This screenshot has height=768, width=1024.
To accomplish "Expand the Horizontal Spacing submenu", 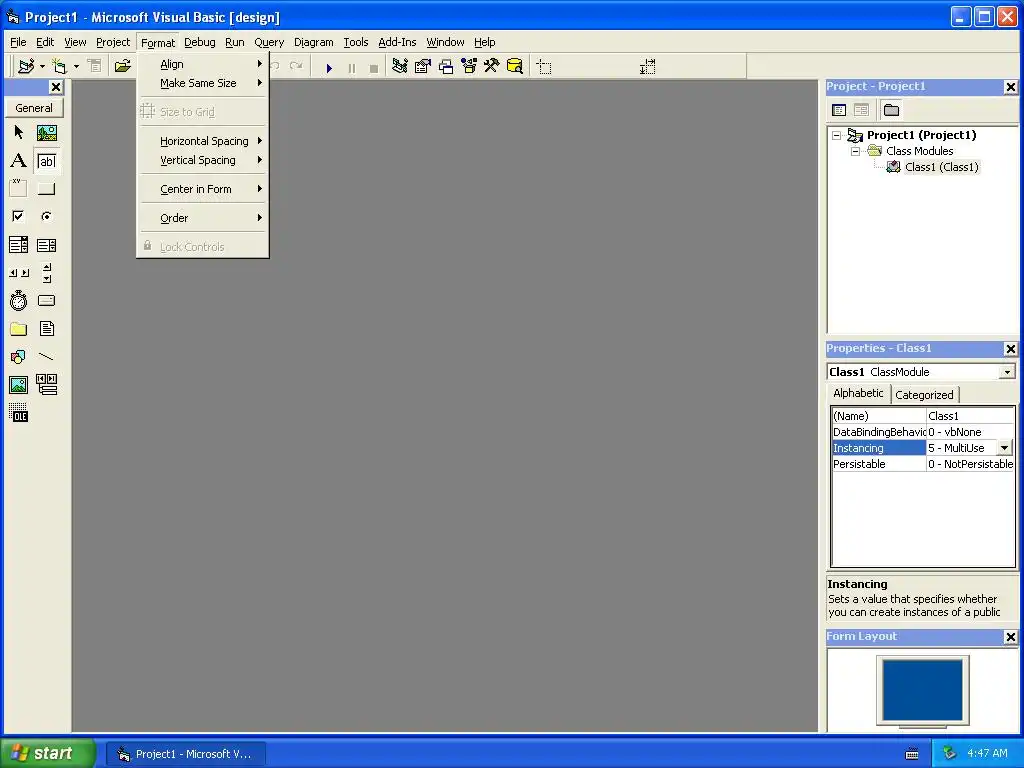I will (x=203, y=141).
